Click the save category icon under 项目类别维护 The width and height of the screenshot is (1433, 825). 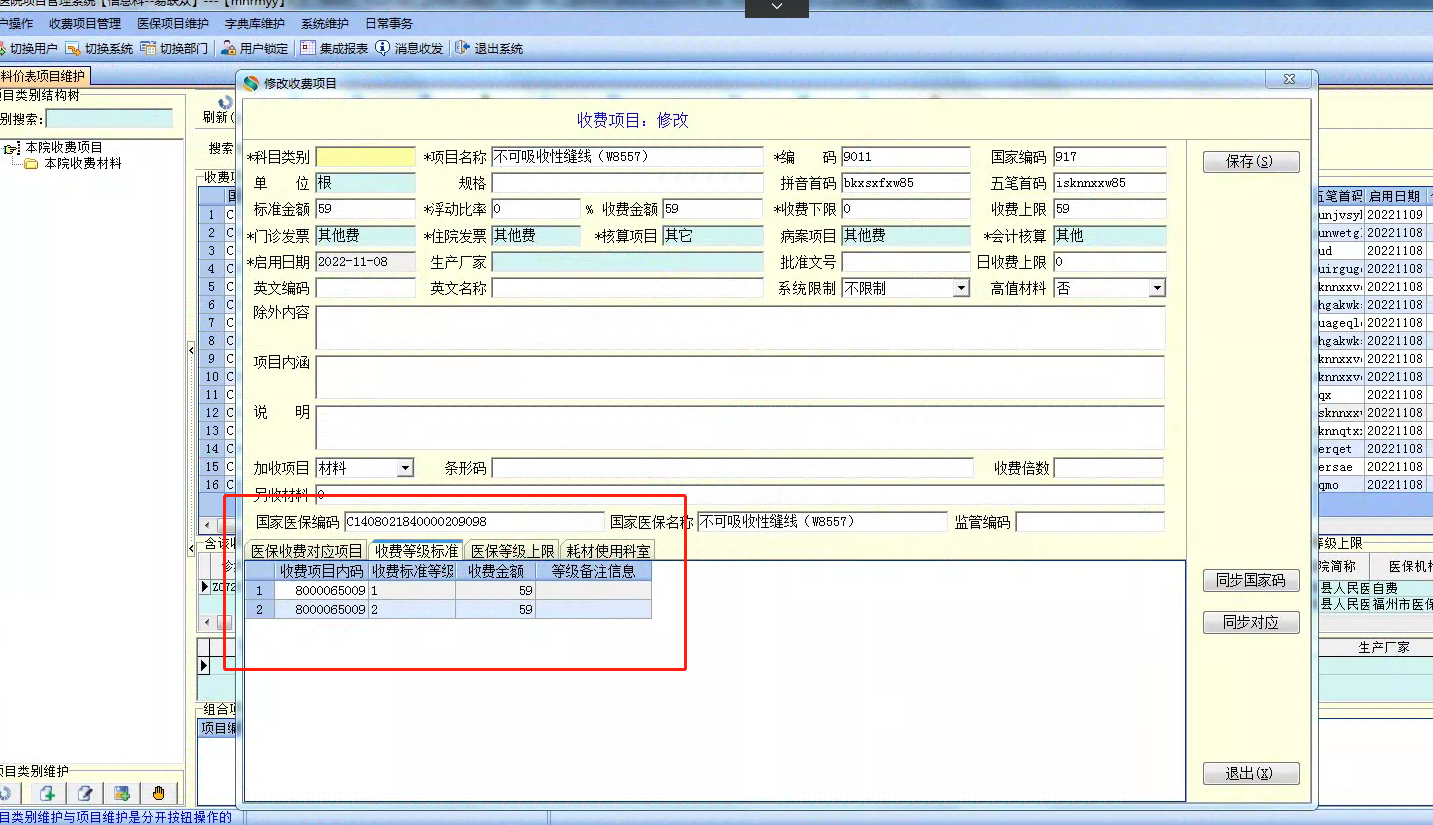pos(122,793)
